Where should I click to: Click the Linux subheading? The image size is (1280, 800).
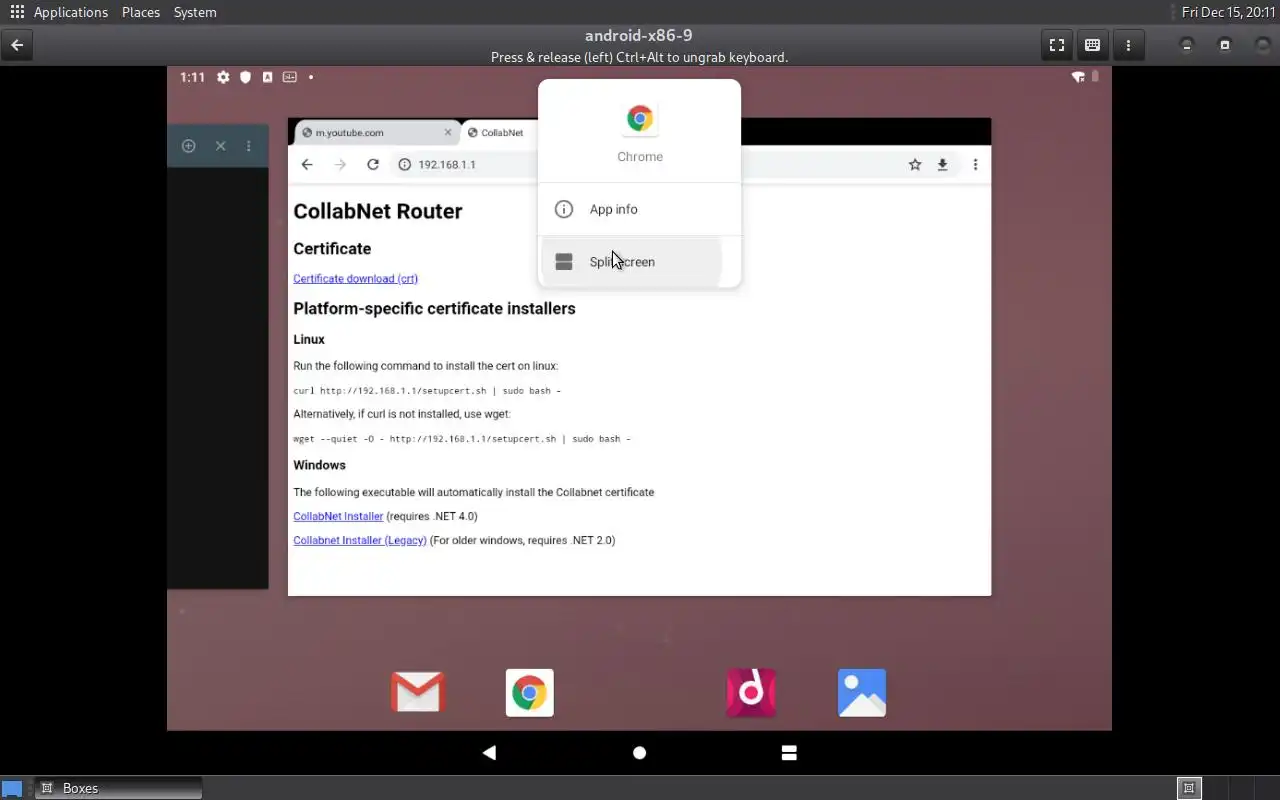click(309, 339)
